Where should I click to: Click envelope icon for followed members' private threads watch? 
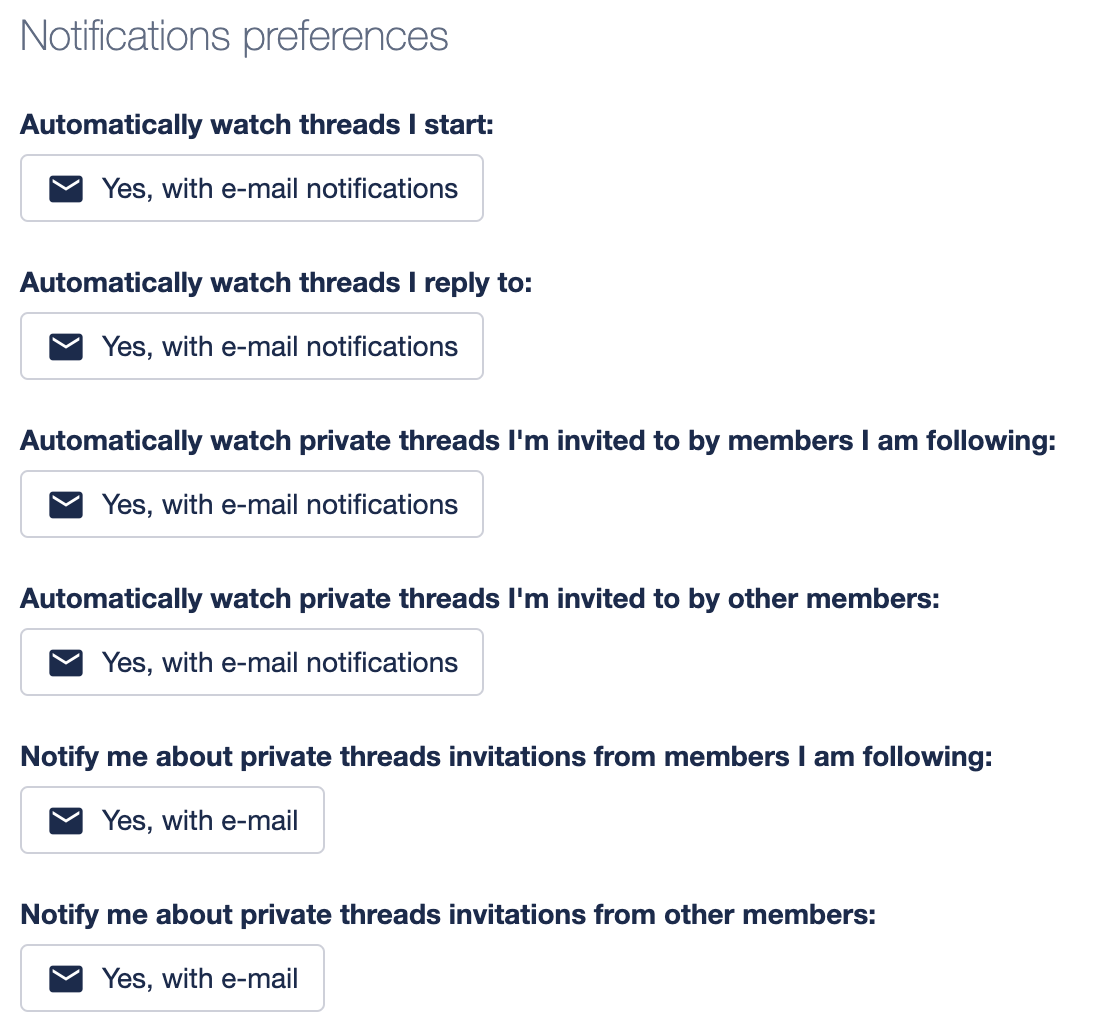coord(66,505)
